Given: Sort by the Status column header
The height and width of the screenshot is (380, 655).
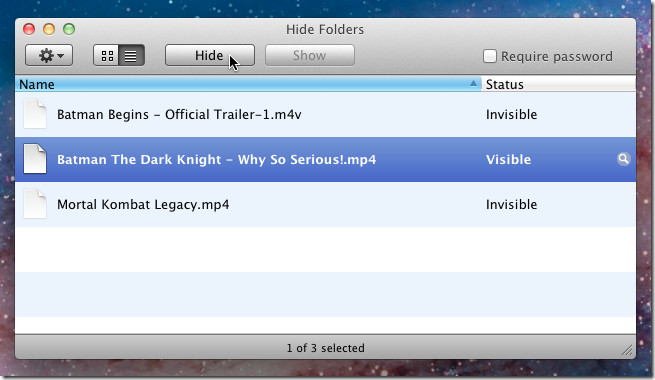Looking at the screenshot, I should pyautogui.click(x=559, y=84).
